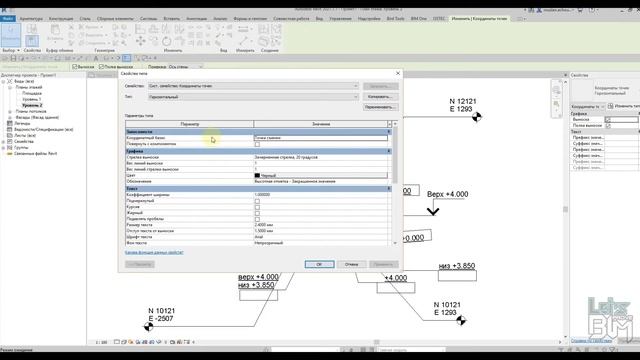Open the Файл tab
The width and height of the screenshot is (640, 360).
click(x=8, y=19)
